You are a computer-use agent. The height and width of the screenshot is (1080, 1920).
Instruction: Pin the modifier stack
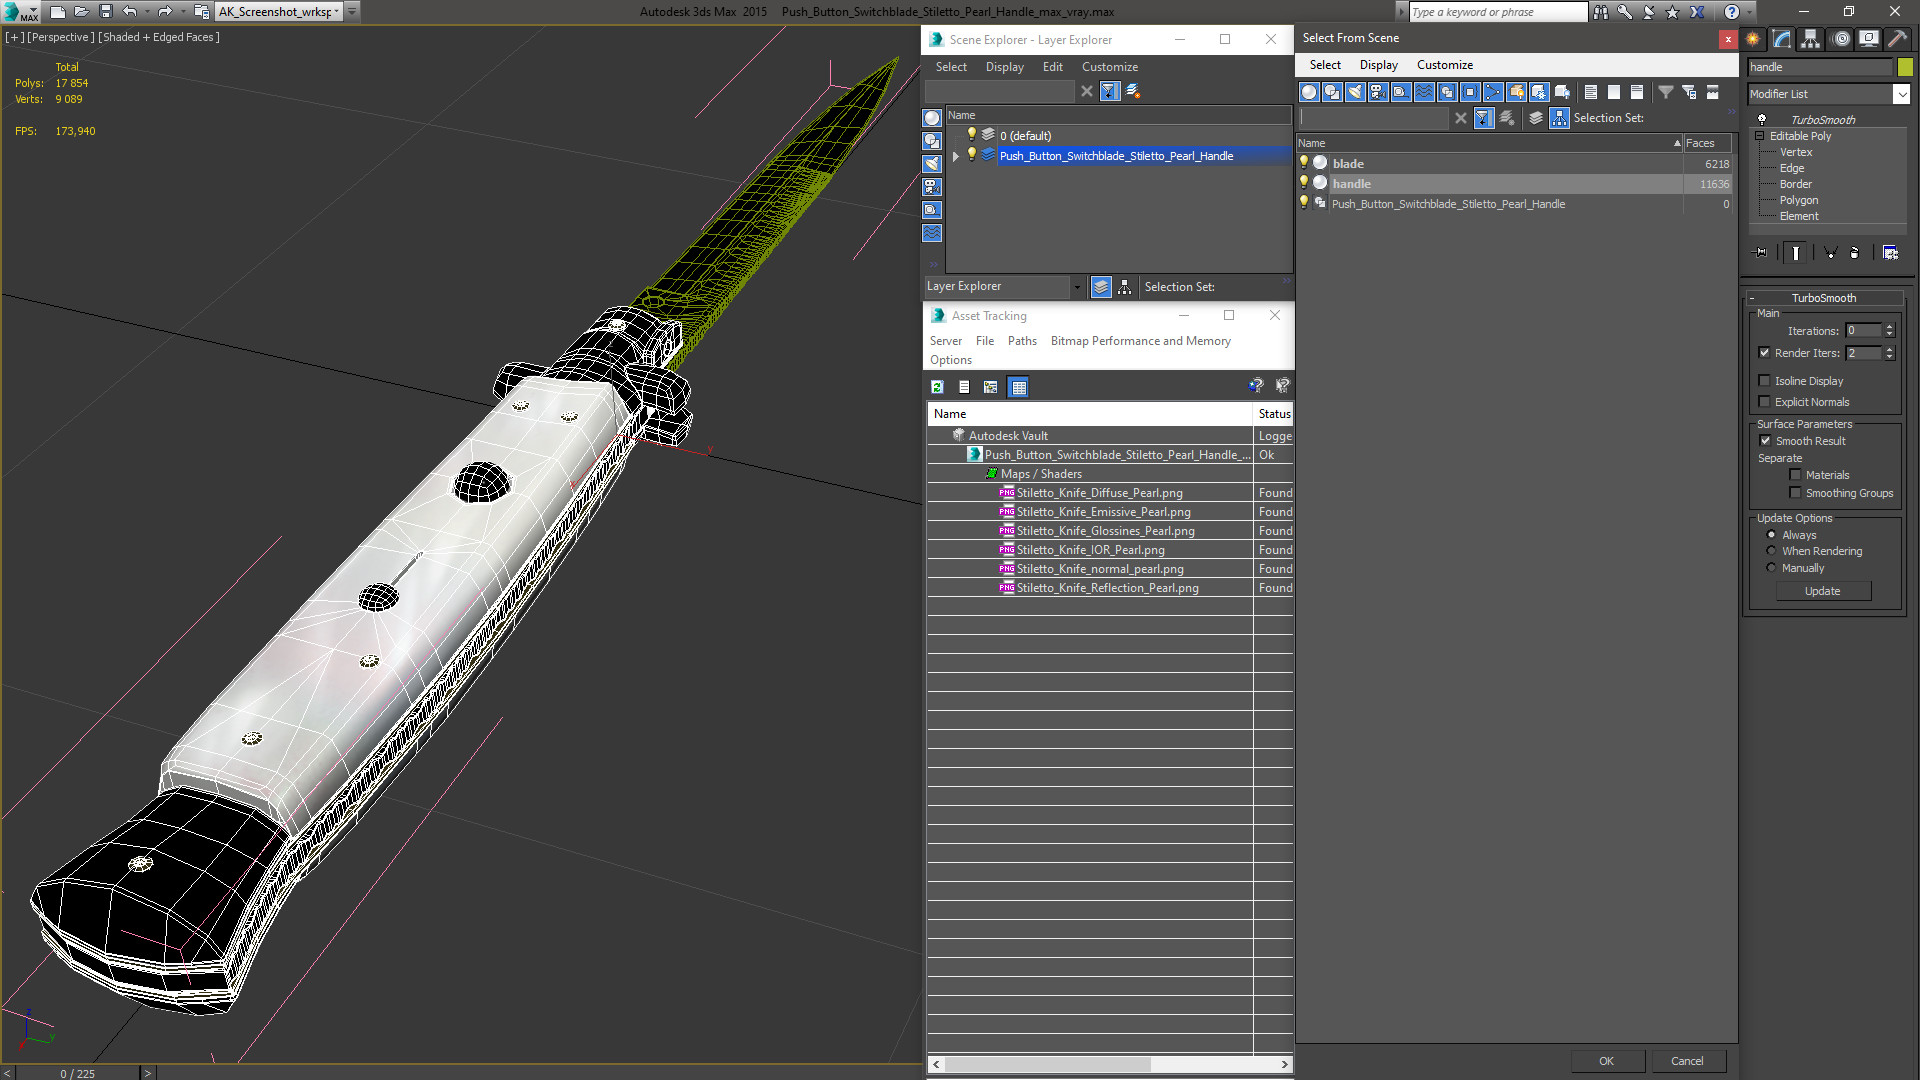coord(1761,253)
